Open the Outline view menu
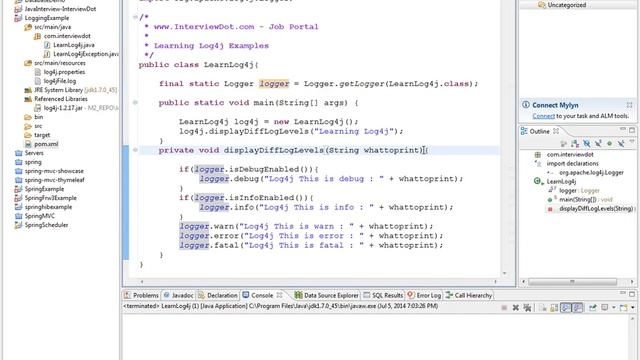Viewport: 640px width, 360px height. pyautogui.click(x=632, y=142)
